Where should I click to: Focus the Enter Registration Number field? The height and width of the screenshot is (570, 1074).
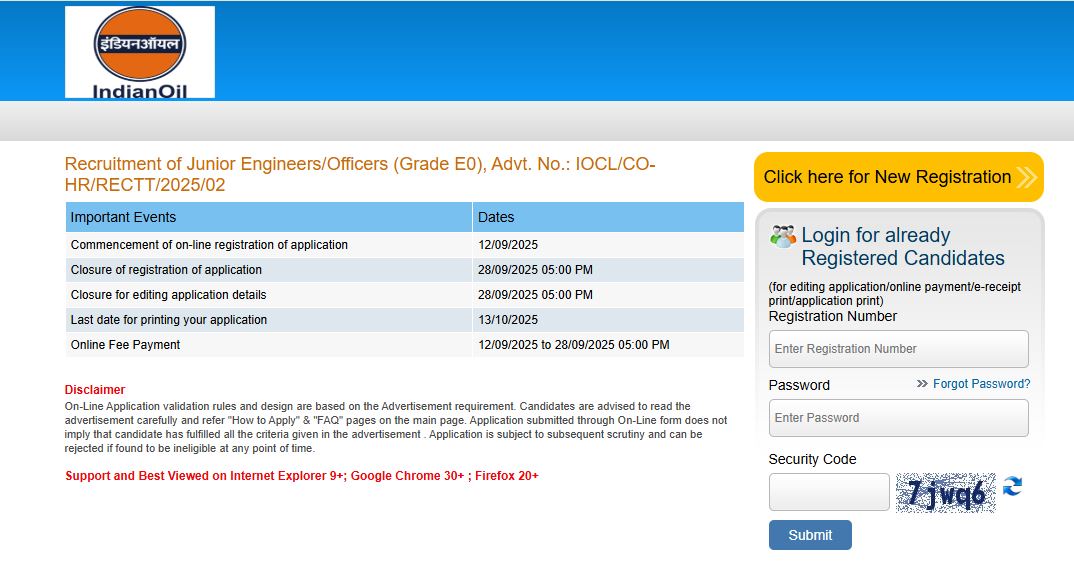click(x=898, y=349)
